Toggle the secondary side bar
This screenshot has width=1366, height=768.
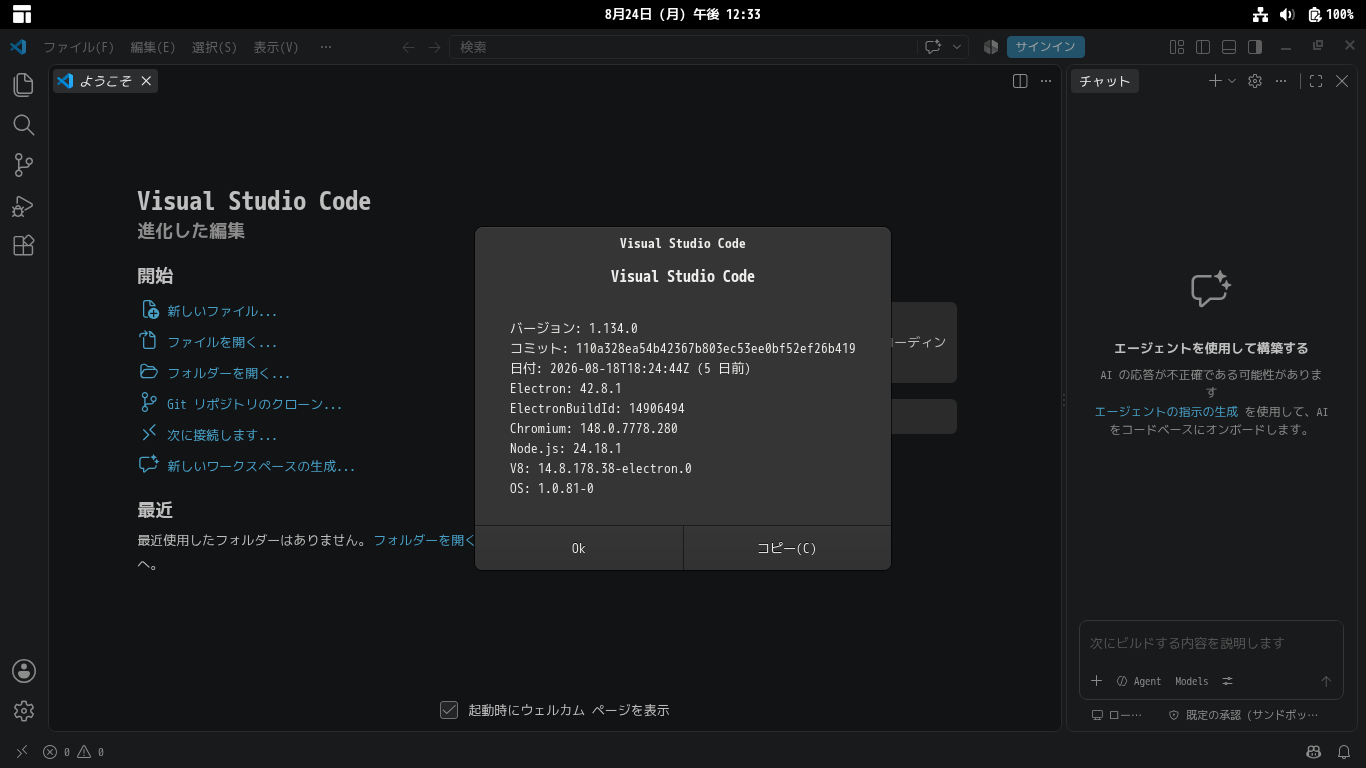(x=1255, y=47)
